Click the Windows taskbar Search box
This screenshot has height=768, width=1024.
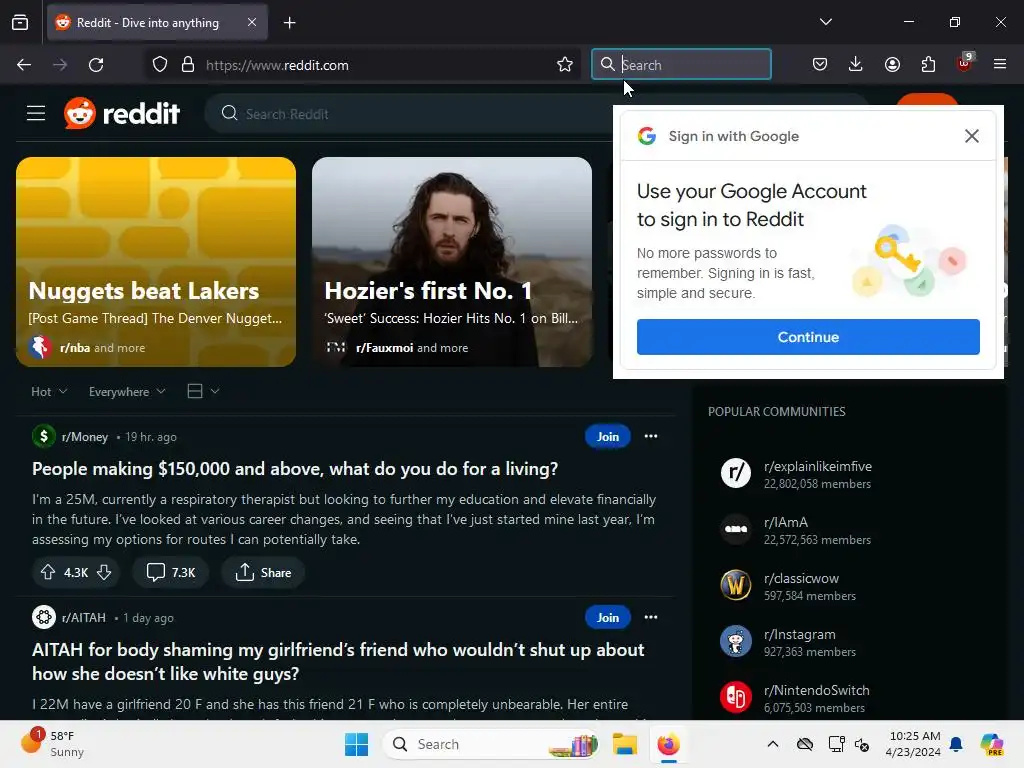[x=491, y=744]
